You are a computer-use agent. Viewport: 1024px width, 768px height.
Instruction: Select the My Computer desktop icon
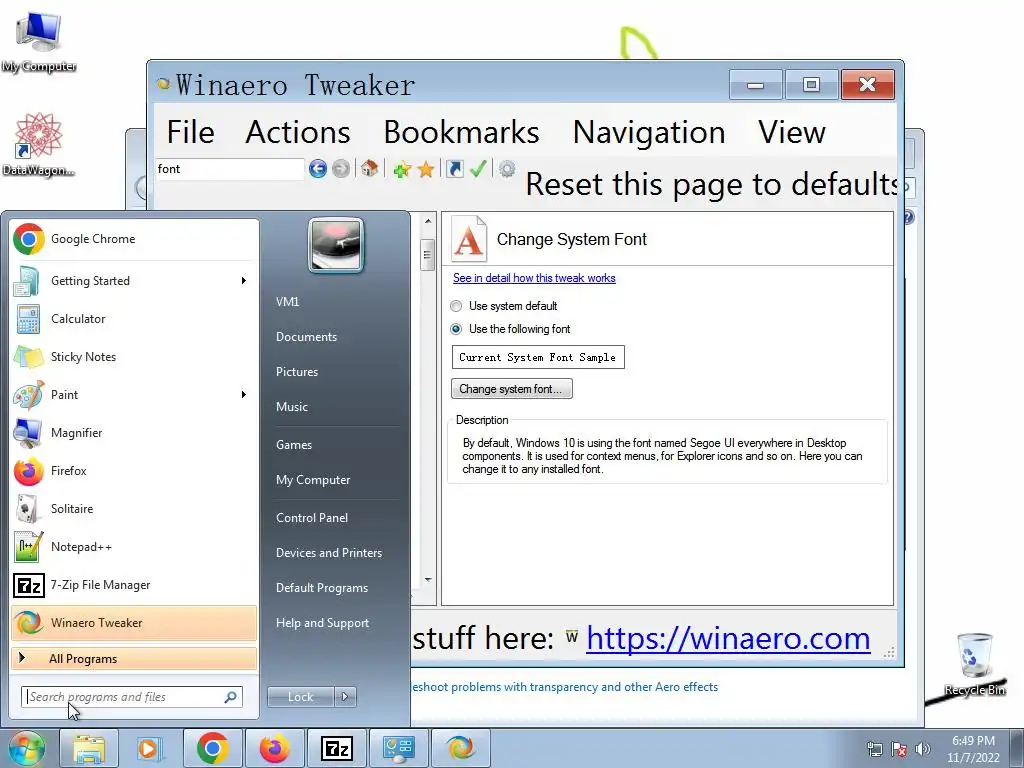coord(39,41)
